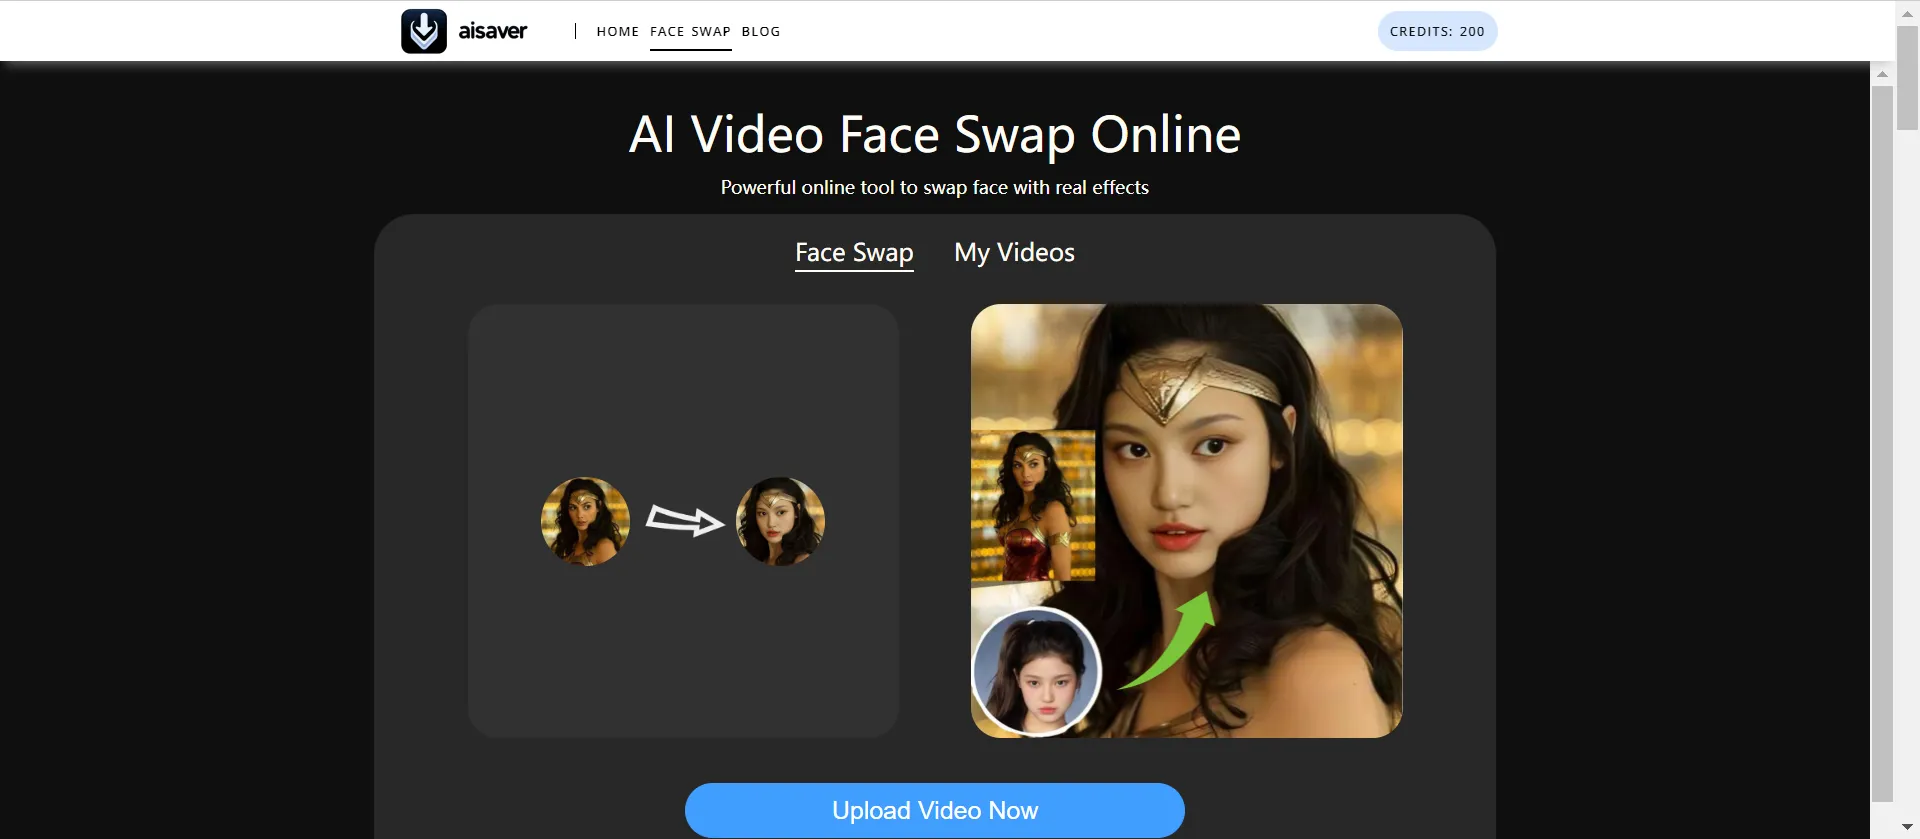Click the round portrait inset in the preview
Screen dimensions: 1920x839
1037,672
